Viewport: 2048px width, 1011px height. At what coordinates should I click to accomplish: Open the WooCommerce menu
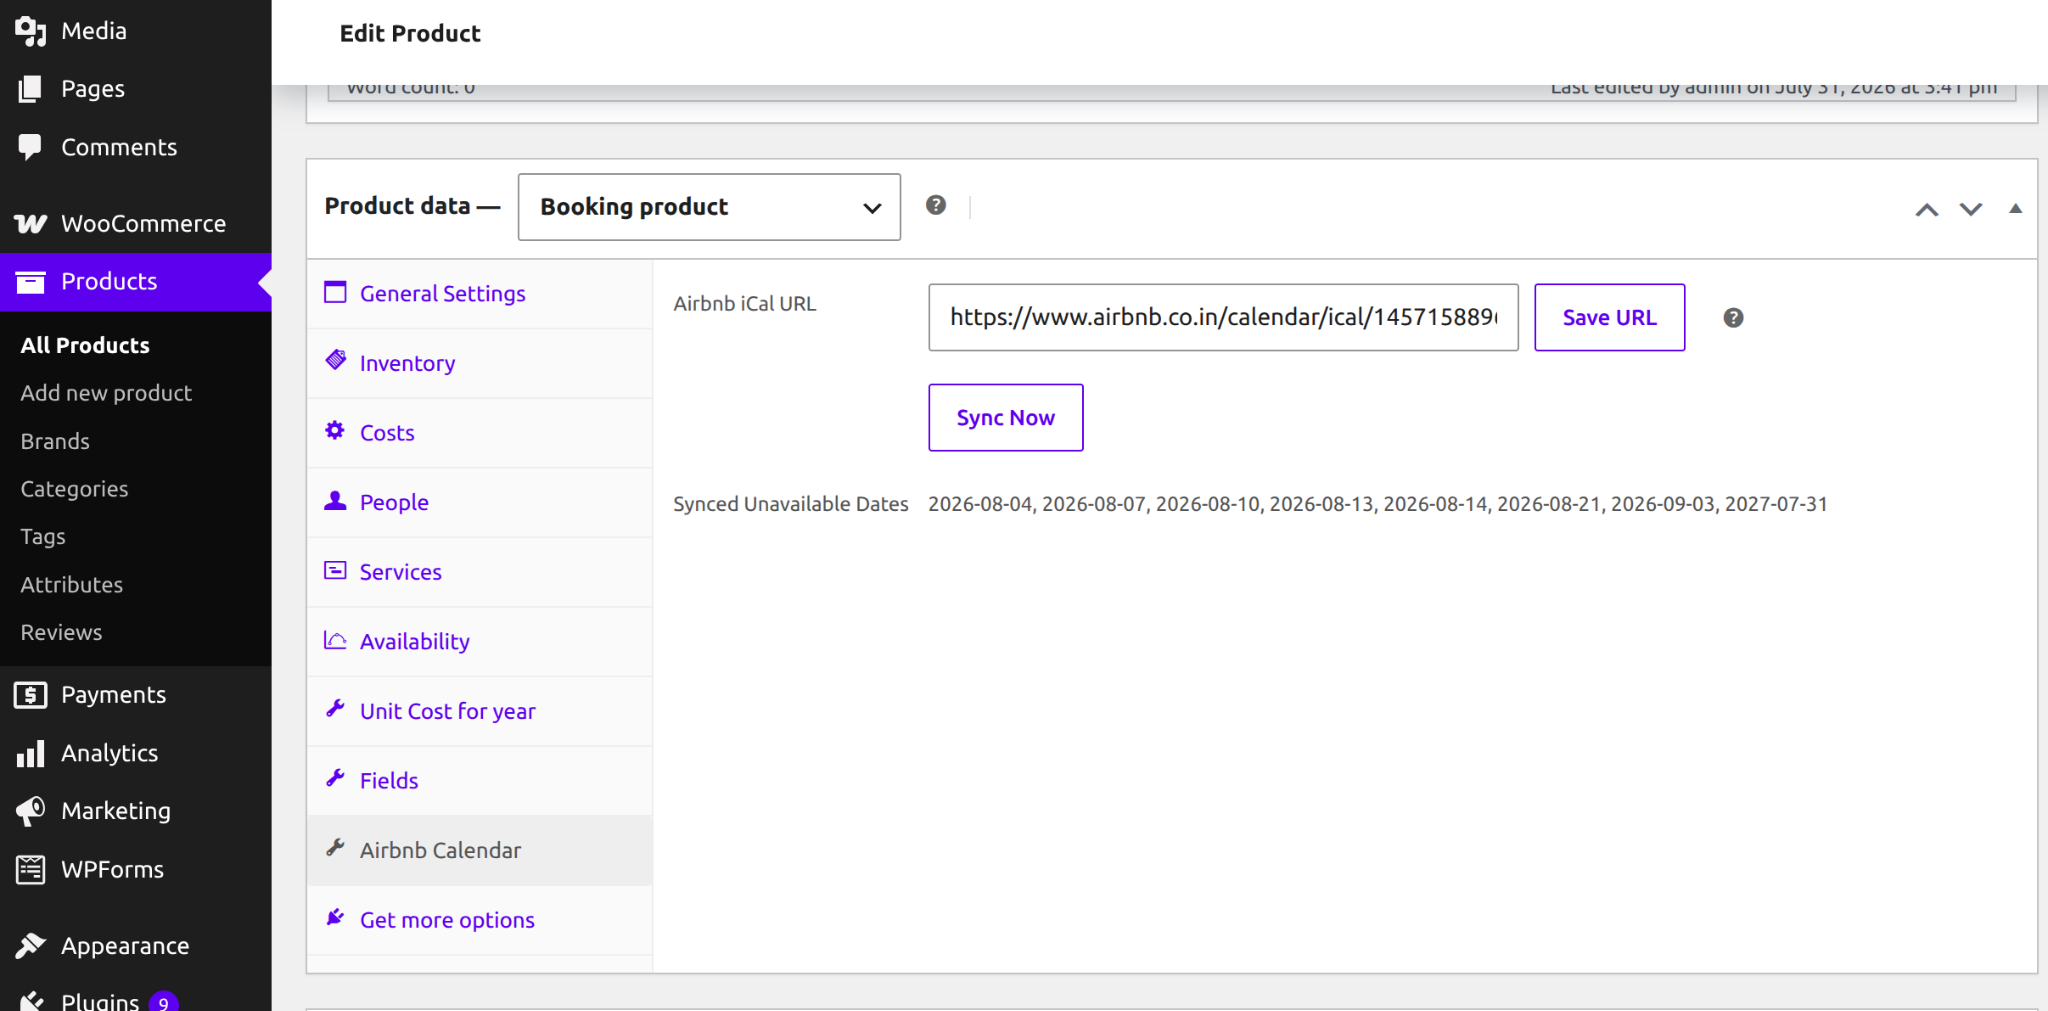coord(136,224)
